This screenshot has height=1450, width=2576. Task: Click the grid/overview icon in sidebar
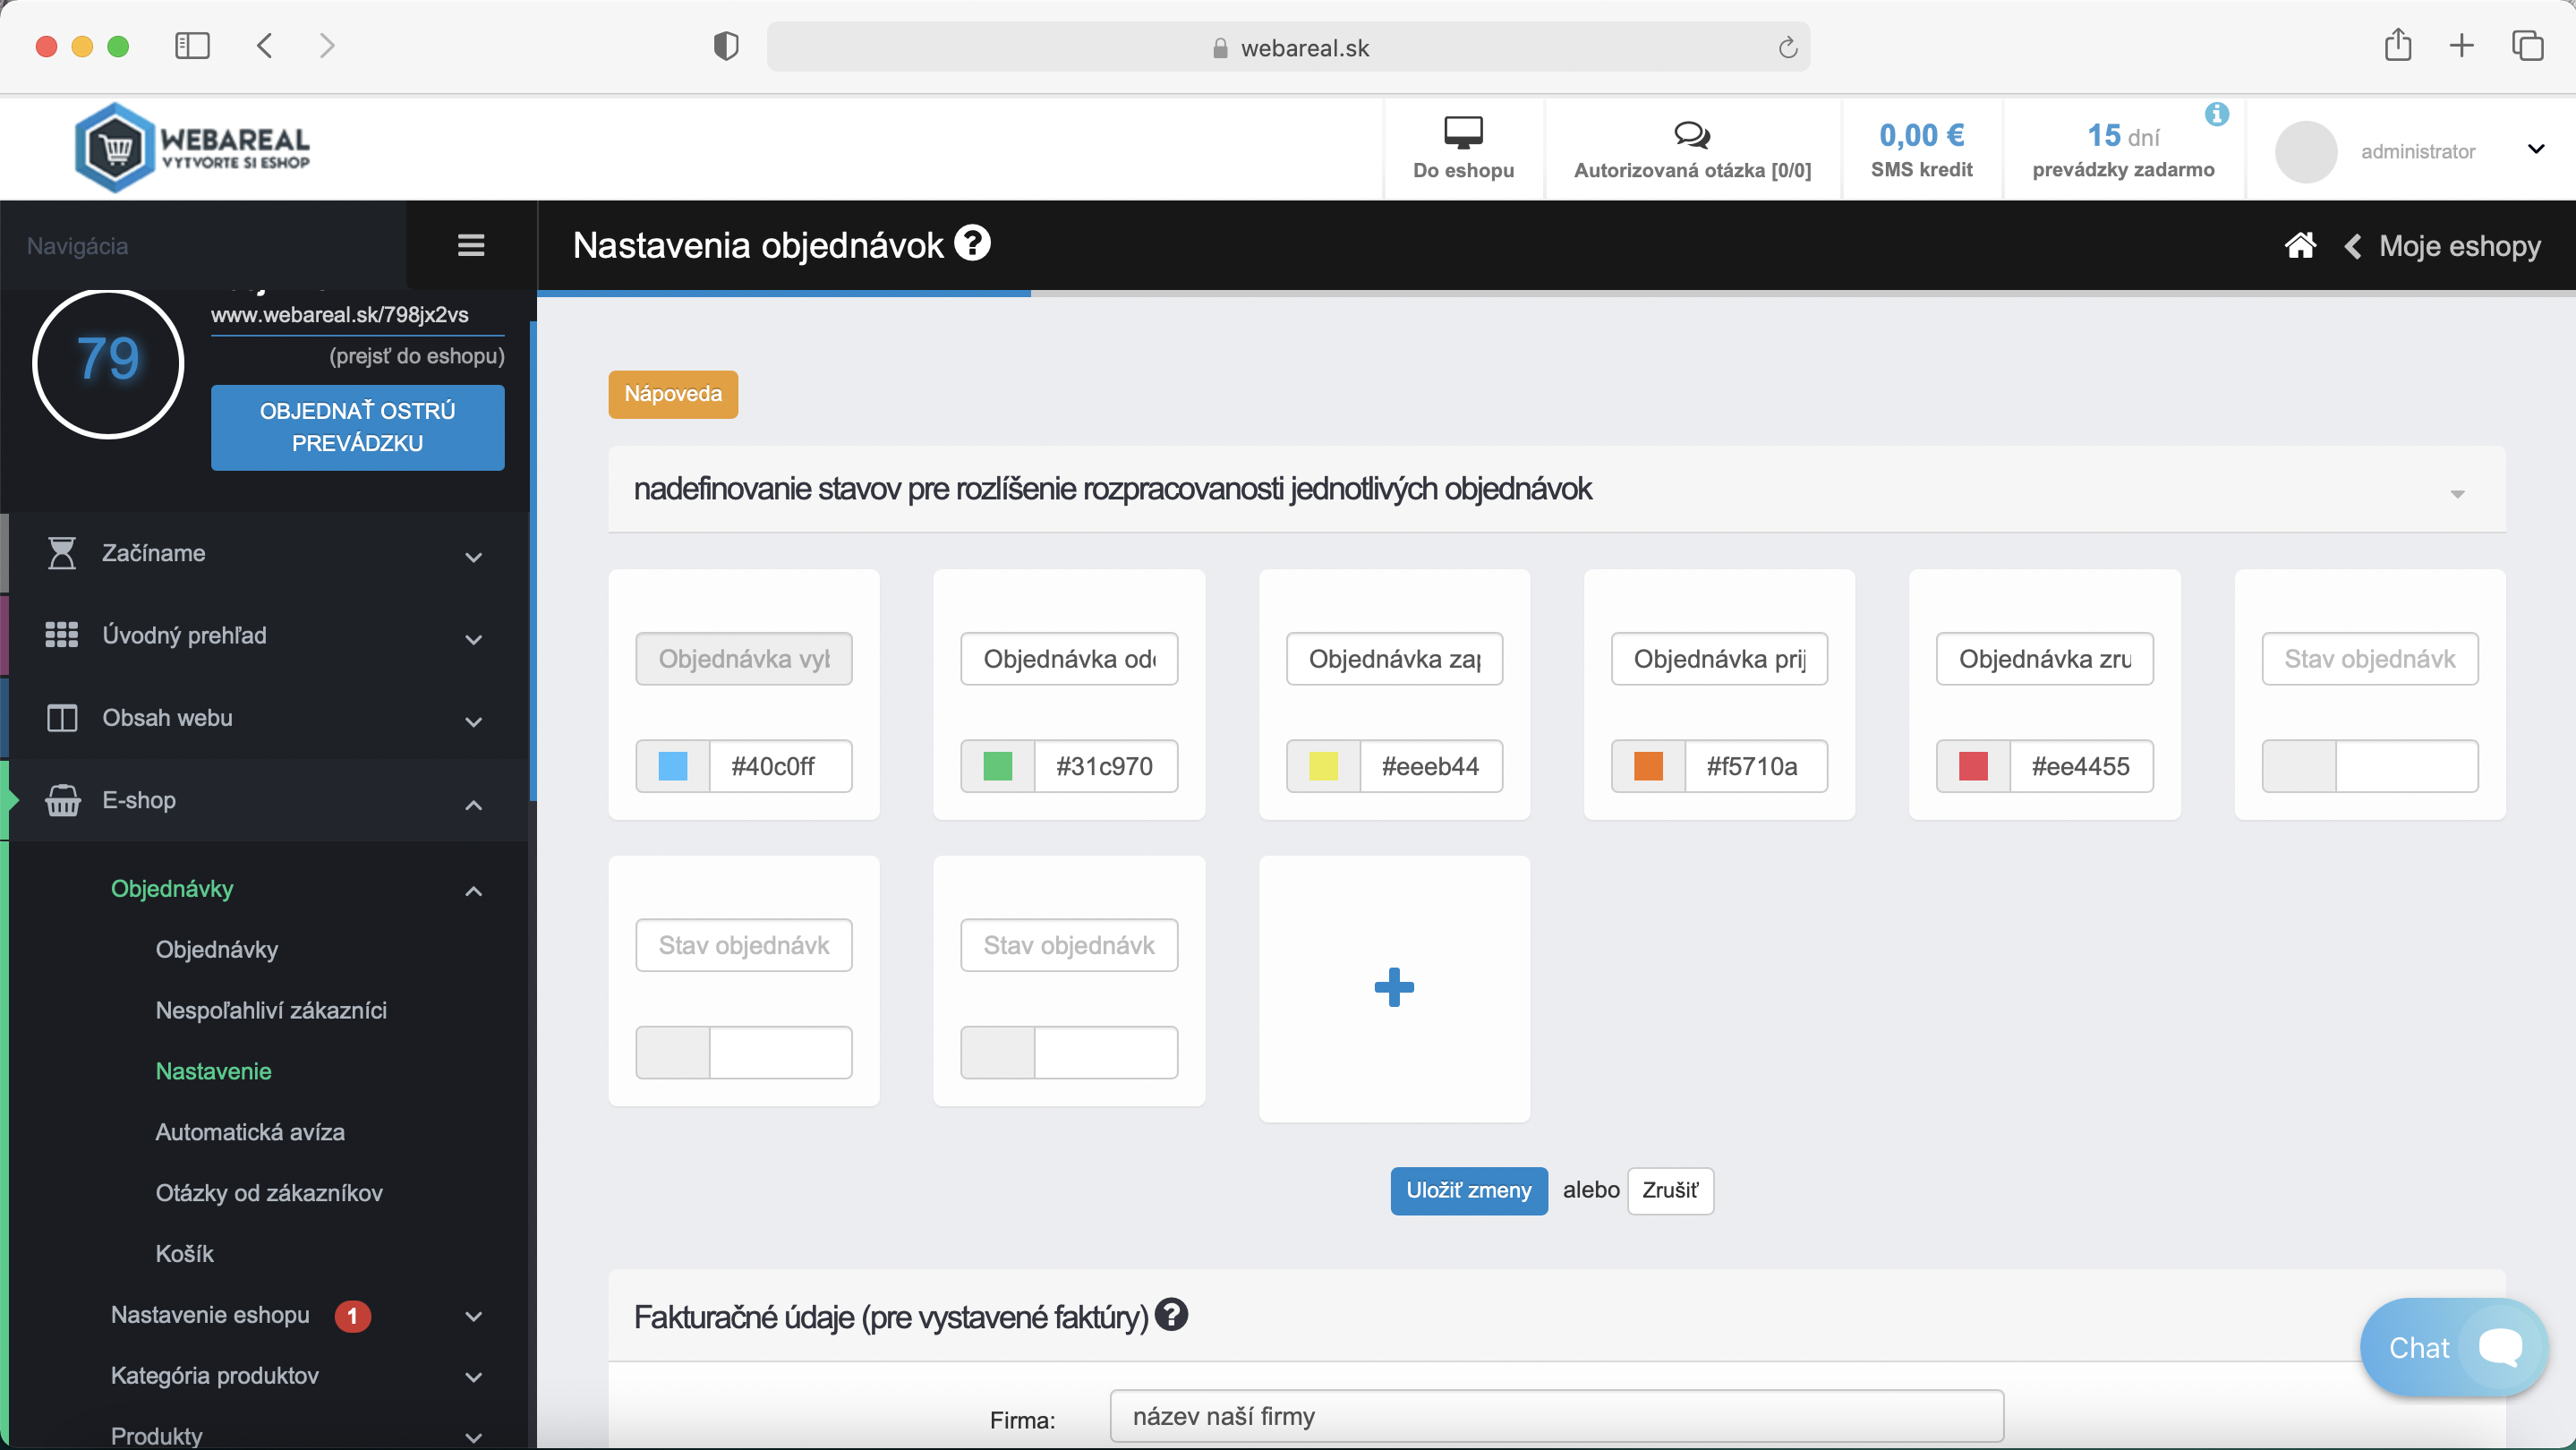pos(64,633)
